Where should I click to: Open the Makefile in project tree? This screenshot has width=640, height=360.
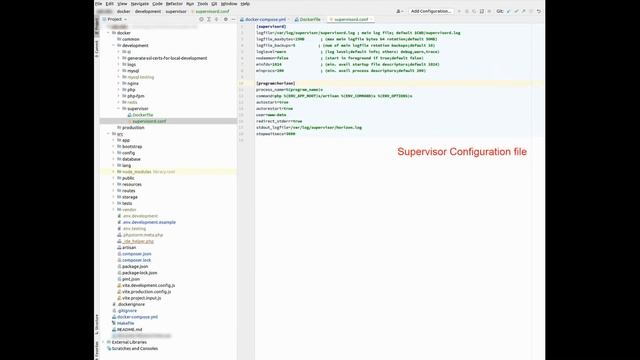[125, 323]
